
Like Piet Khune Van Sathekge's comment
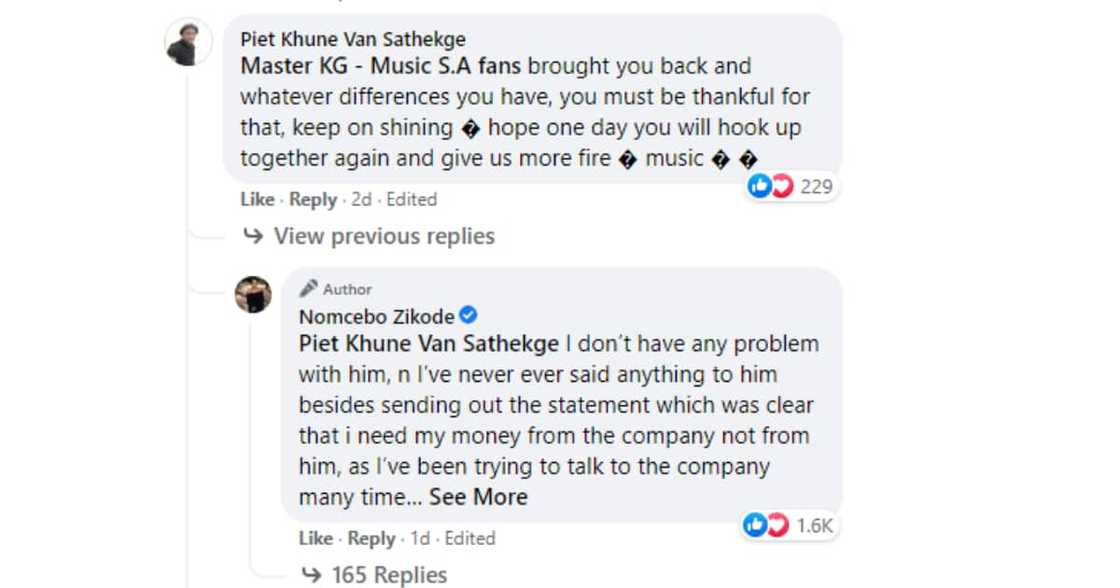[257, 200]
